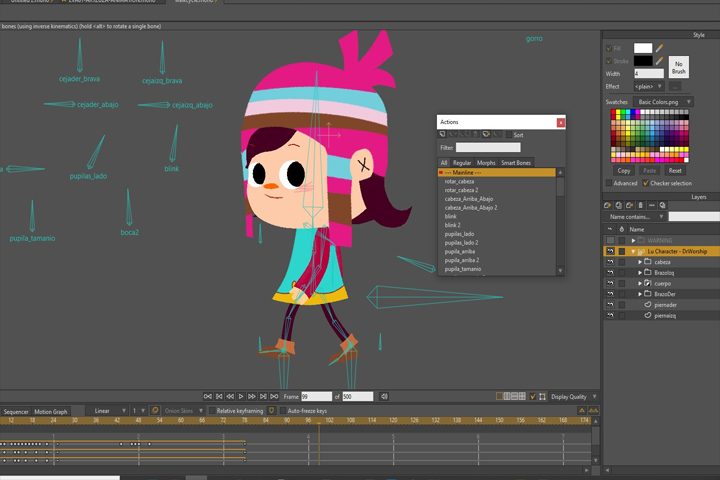Viewport: 720px width, 480px height.
Task: Open the Display Quality dropdown
Action: tap(574, 396)
